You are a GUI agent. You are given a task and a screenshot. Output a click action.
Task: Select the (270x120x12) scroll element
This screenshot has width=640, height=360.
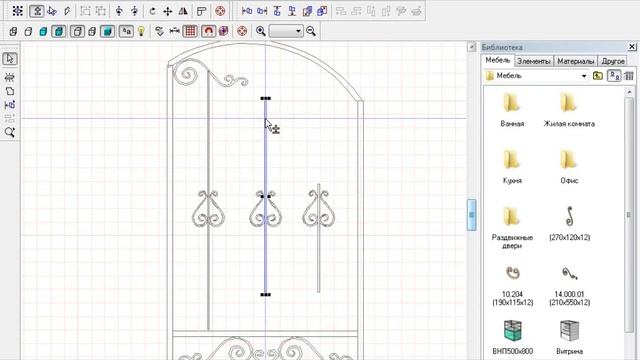coord(569,223)
